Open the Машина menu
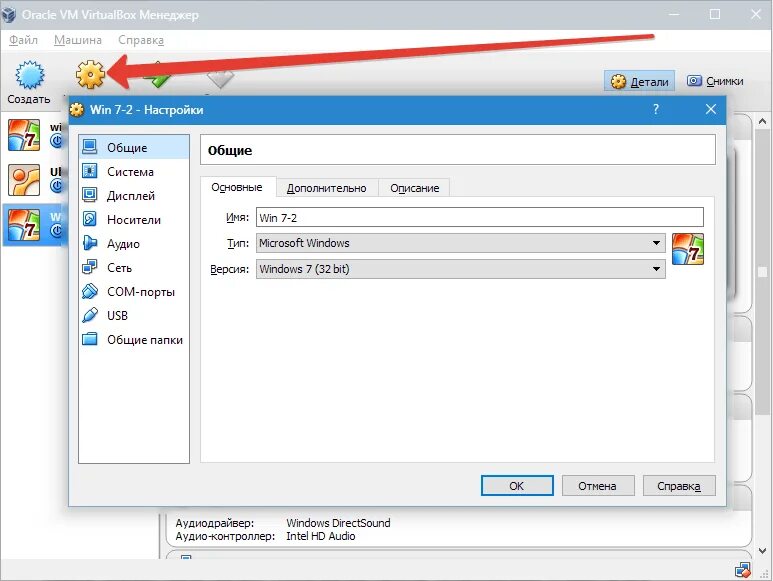Viewport: 773px width, 581px height. tap(78, 40)
